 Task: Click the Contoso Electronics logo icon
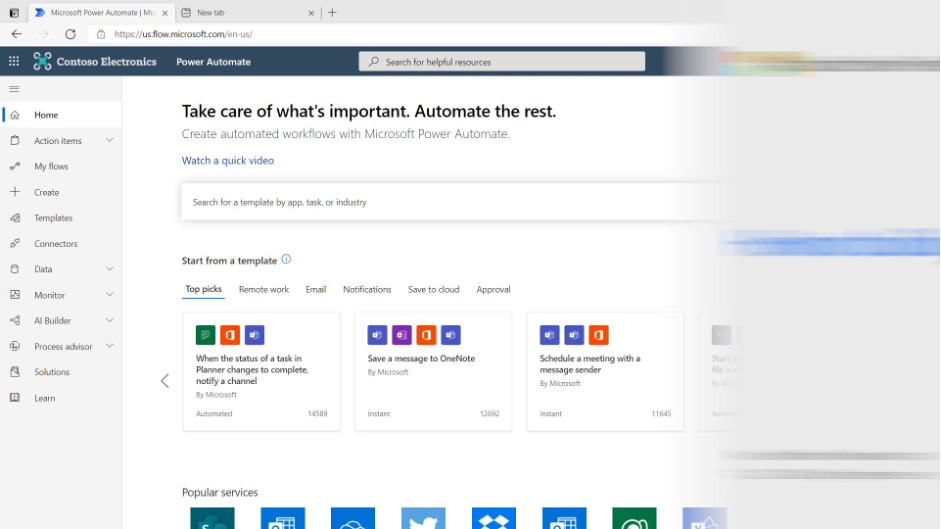tap(42, 61)
